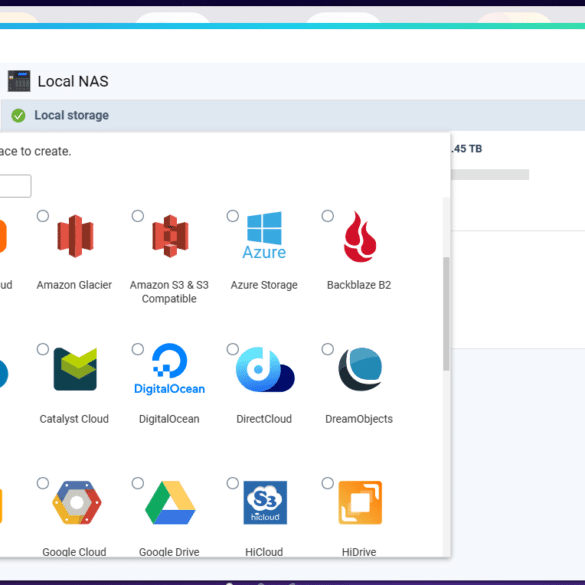
Task: Click the Backblaze B2 flame icon
Action: [x=360, y=237]
